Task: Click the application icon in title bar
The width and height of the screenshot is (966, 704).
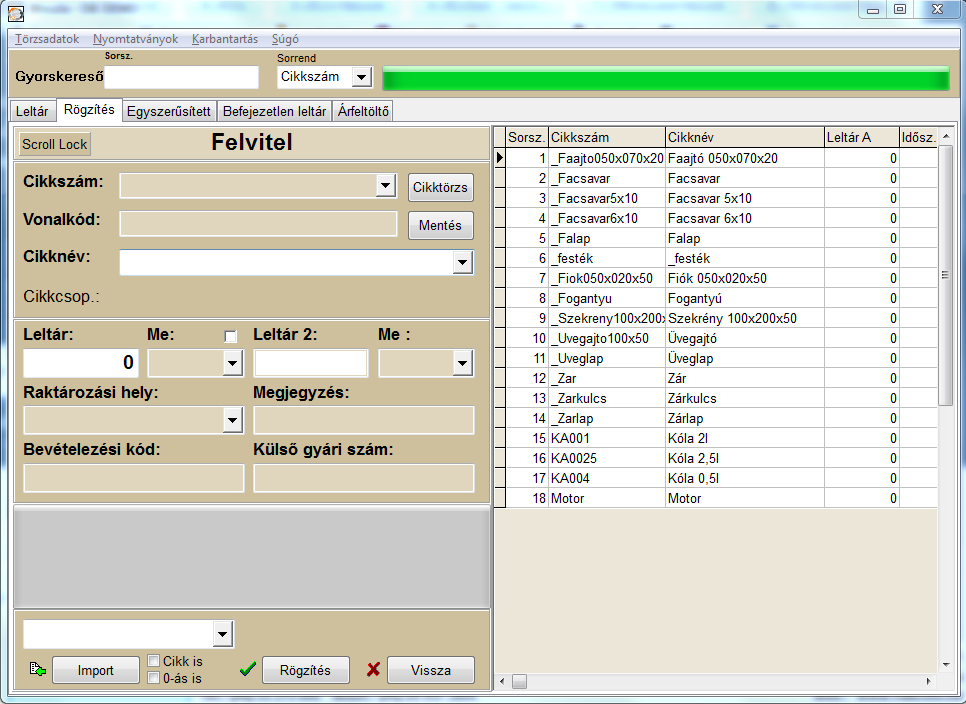Action: point(16,13)
